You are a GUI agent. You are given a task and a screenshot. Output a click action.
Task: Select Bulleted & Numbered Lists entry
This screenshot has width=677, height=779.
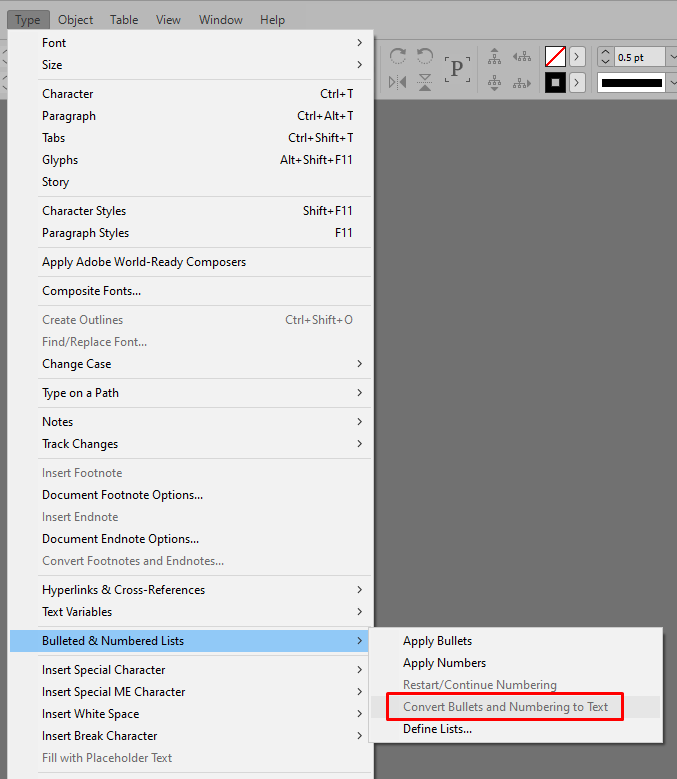191,641
